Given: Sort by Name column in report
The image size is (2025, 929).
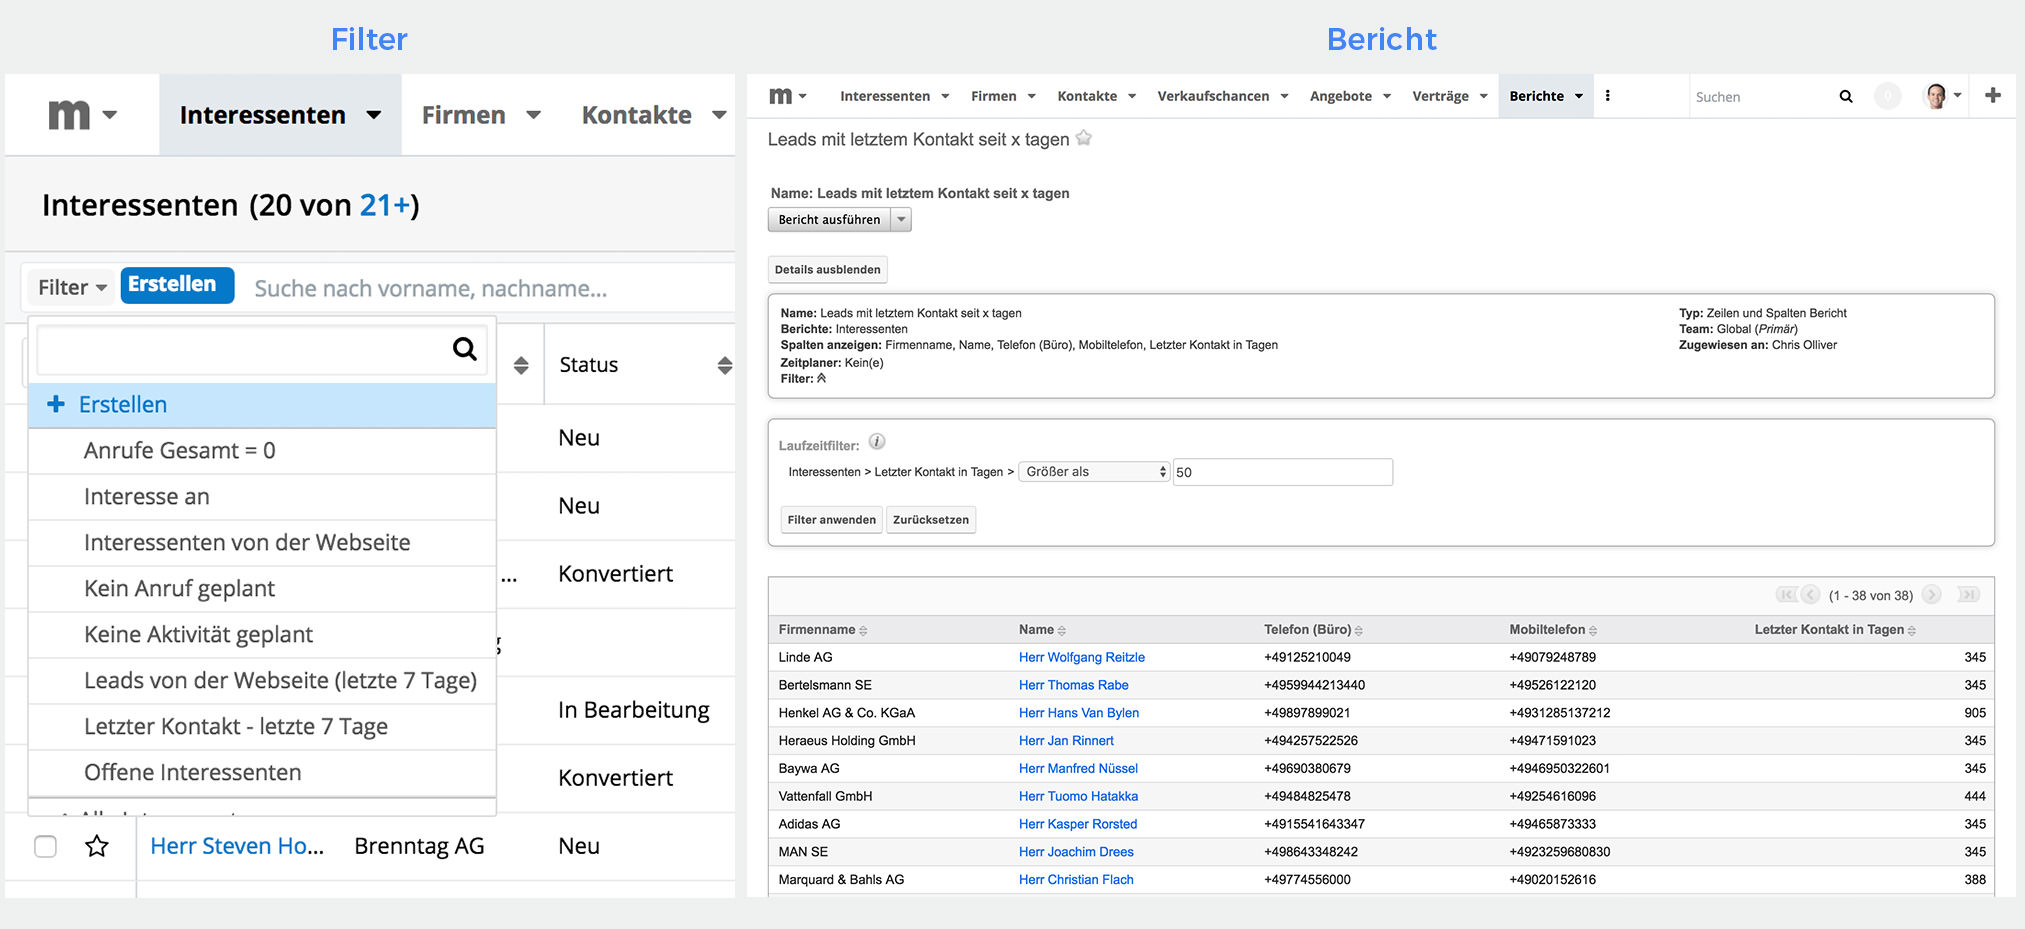Looking at the screenshot, I should click(1062, 631).
